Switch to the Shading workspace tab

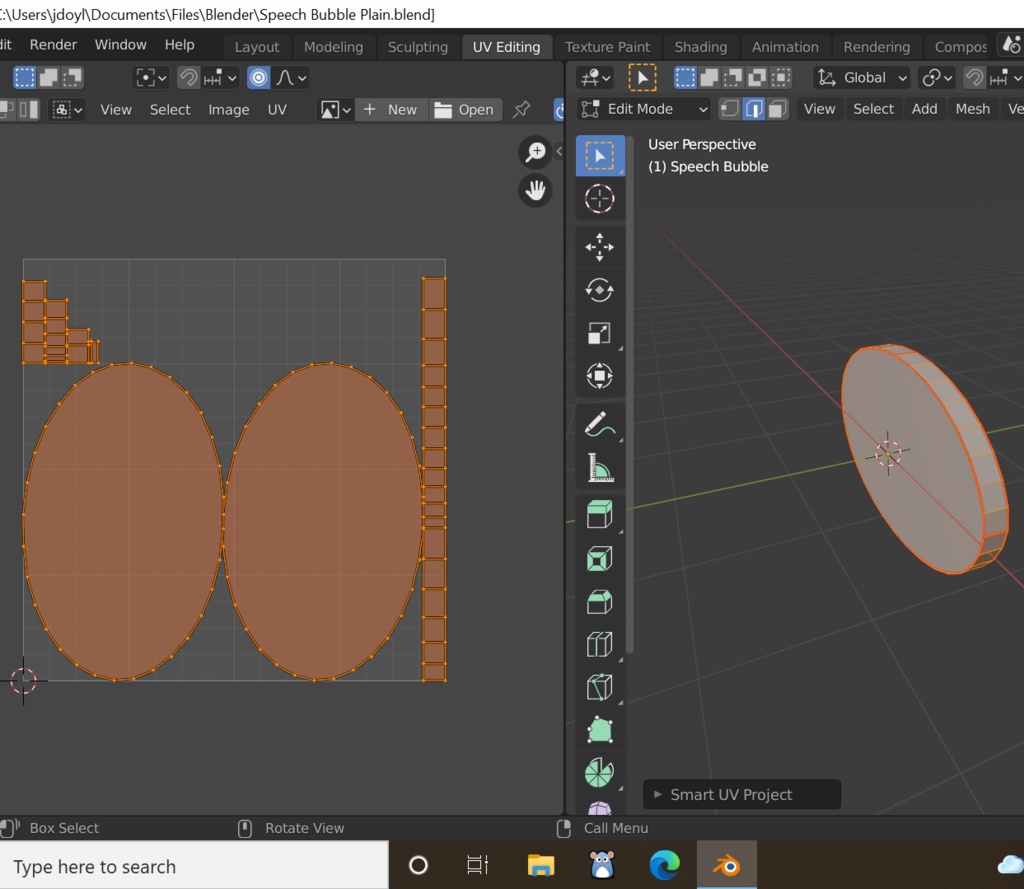tap(700, 47)
